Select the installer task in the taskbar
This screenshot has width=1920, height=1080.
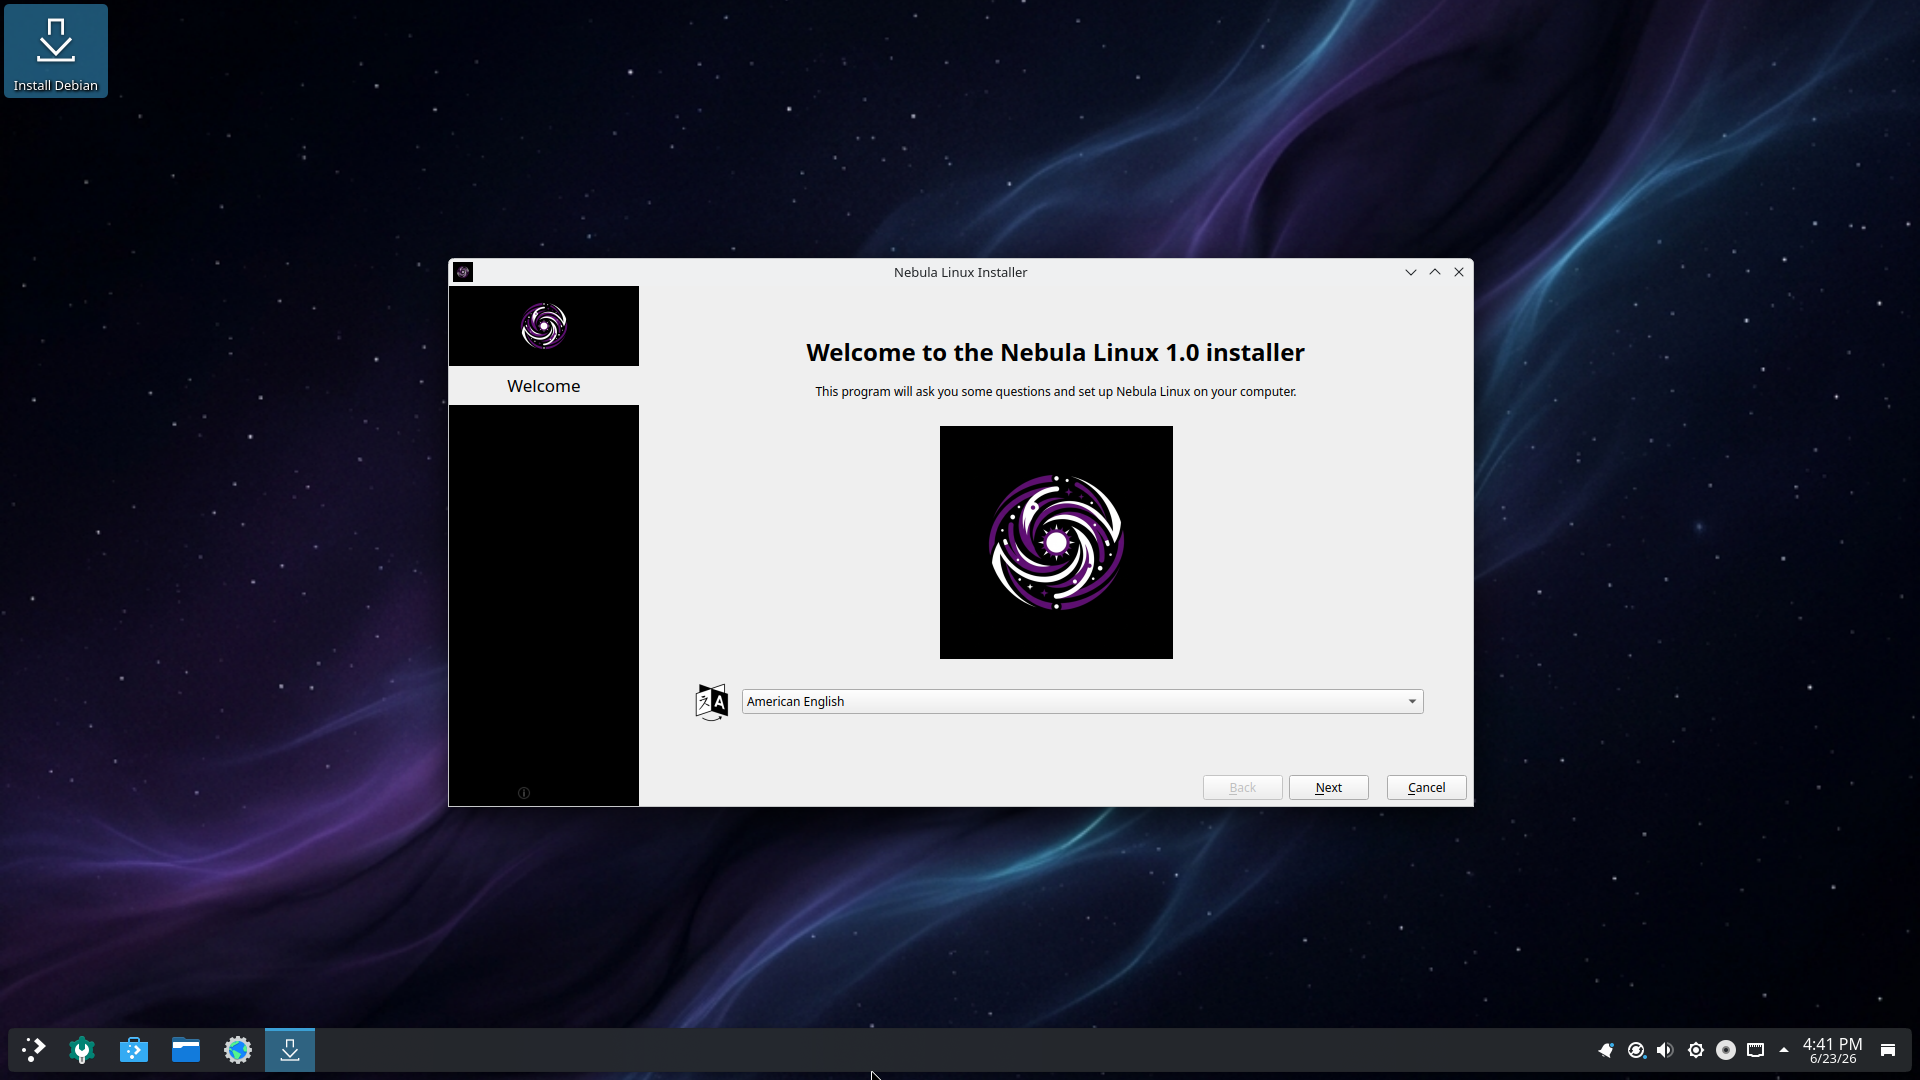[x=290, y=1050]
